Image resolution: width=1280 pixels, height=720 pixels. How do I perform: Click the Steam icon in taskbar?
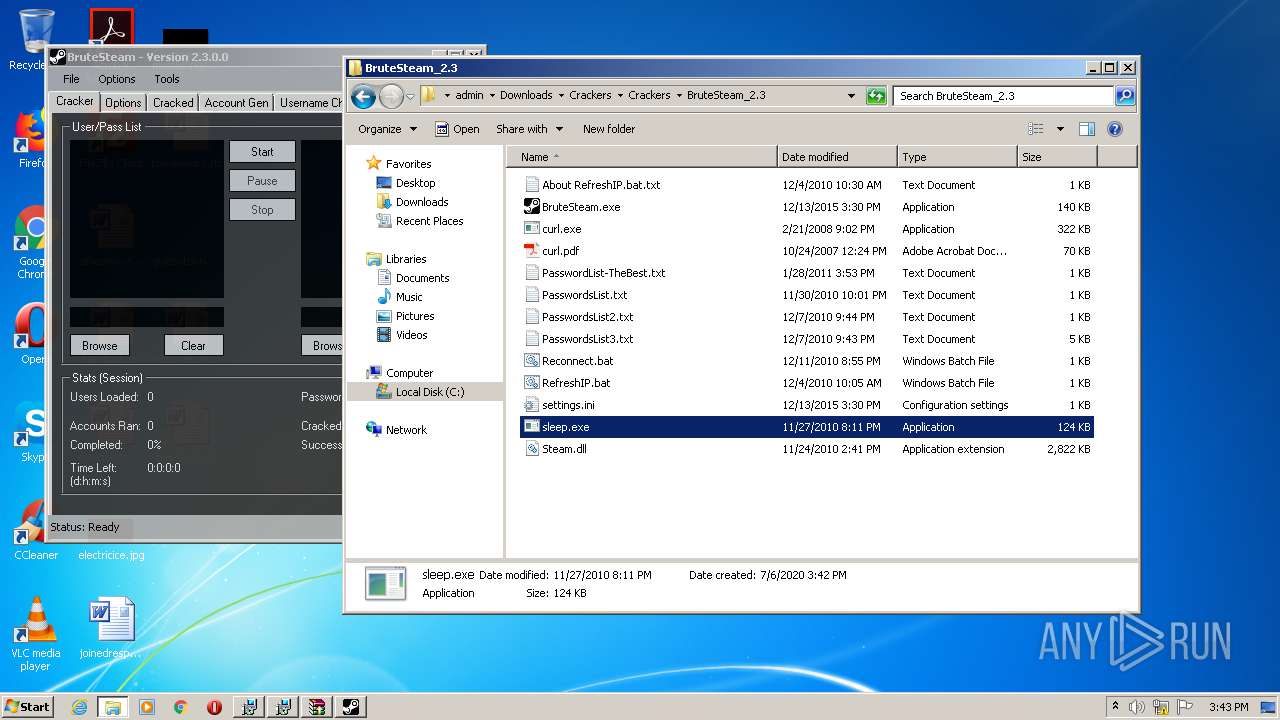point(351,707)
